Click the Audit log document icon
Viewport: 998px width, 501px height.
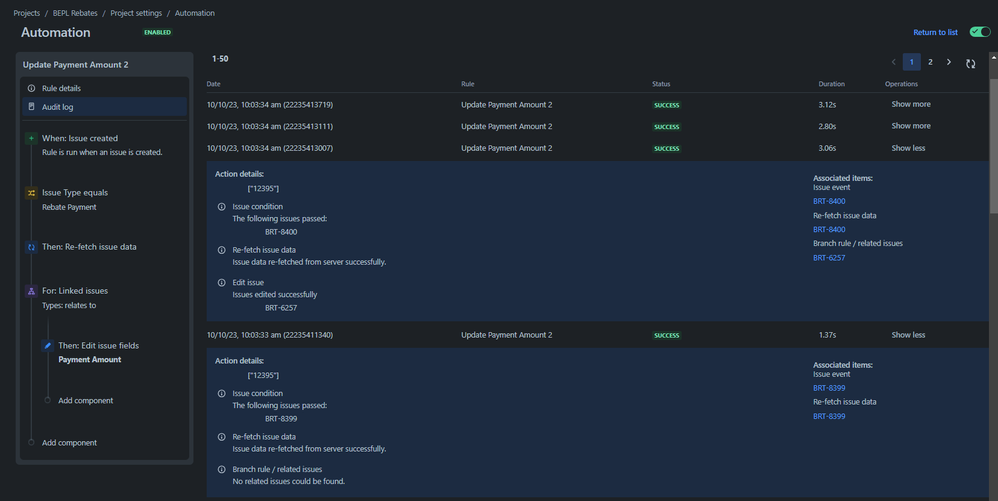(31, 107)
